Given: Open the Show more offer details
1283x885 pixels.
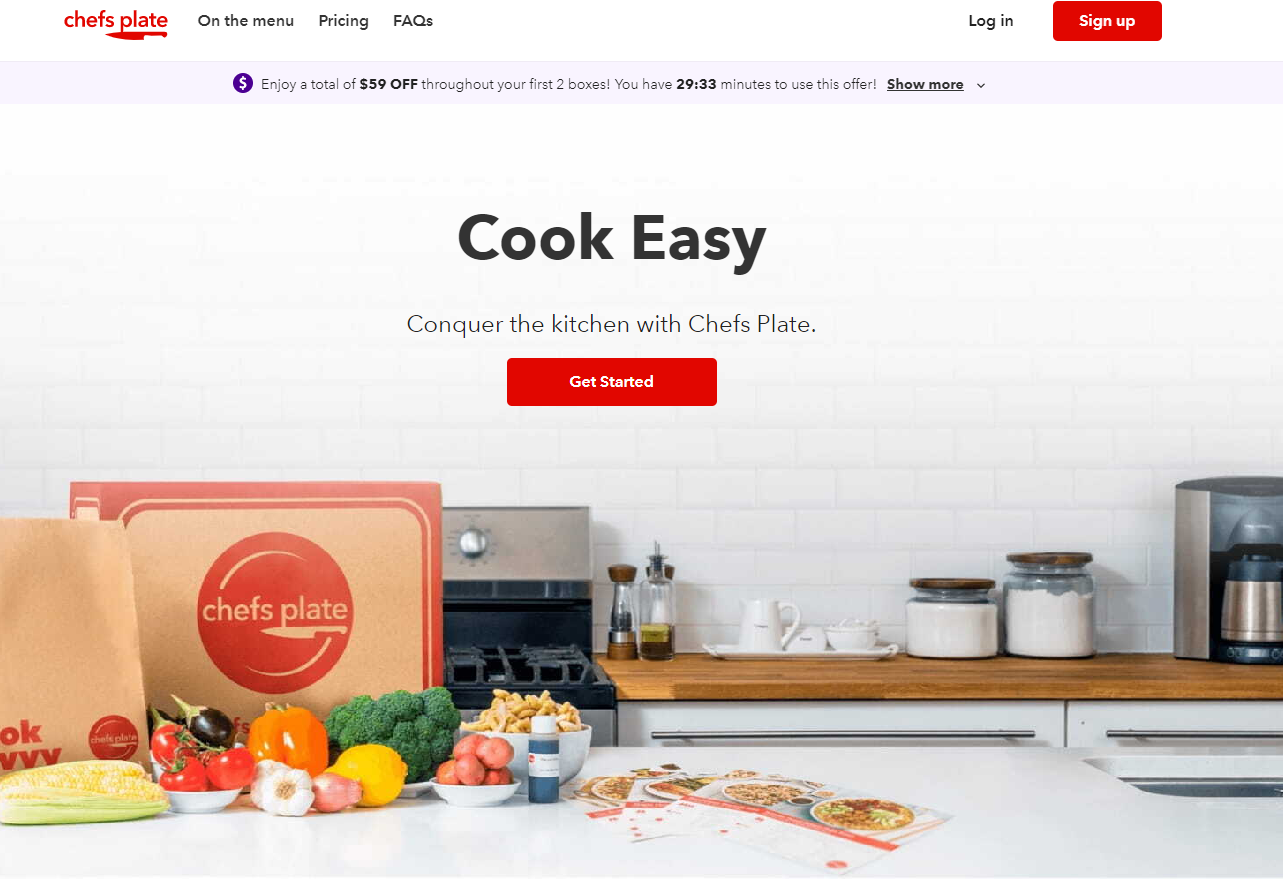Looking at the screenshot, I should coord(925,85).
